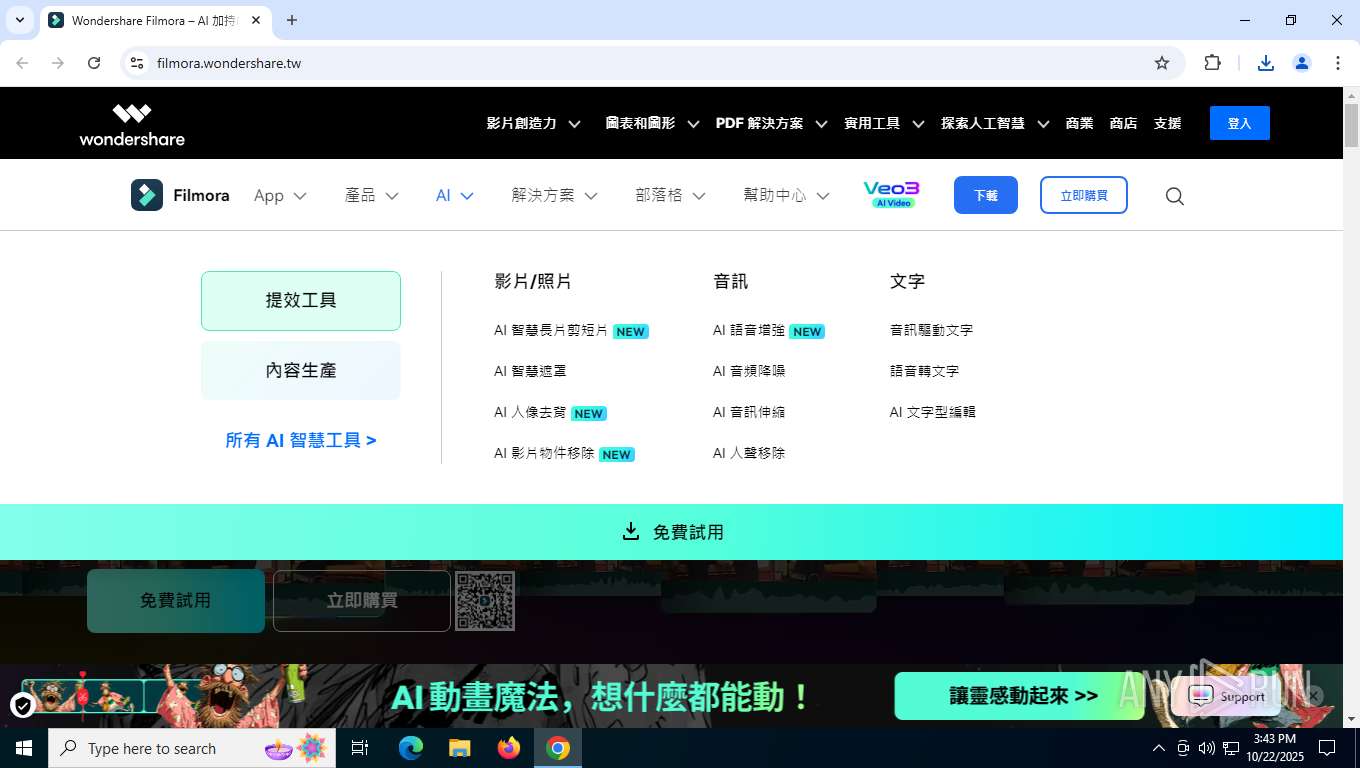Expand the 解決方案 dropdown
This screenshot has height=768, width=1360.
(554, 196)
